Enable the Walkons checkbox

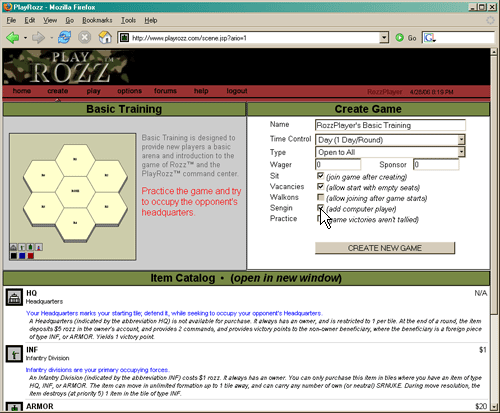click(x=320, y=197)
